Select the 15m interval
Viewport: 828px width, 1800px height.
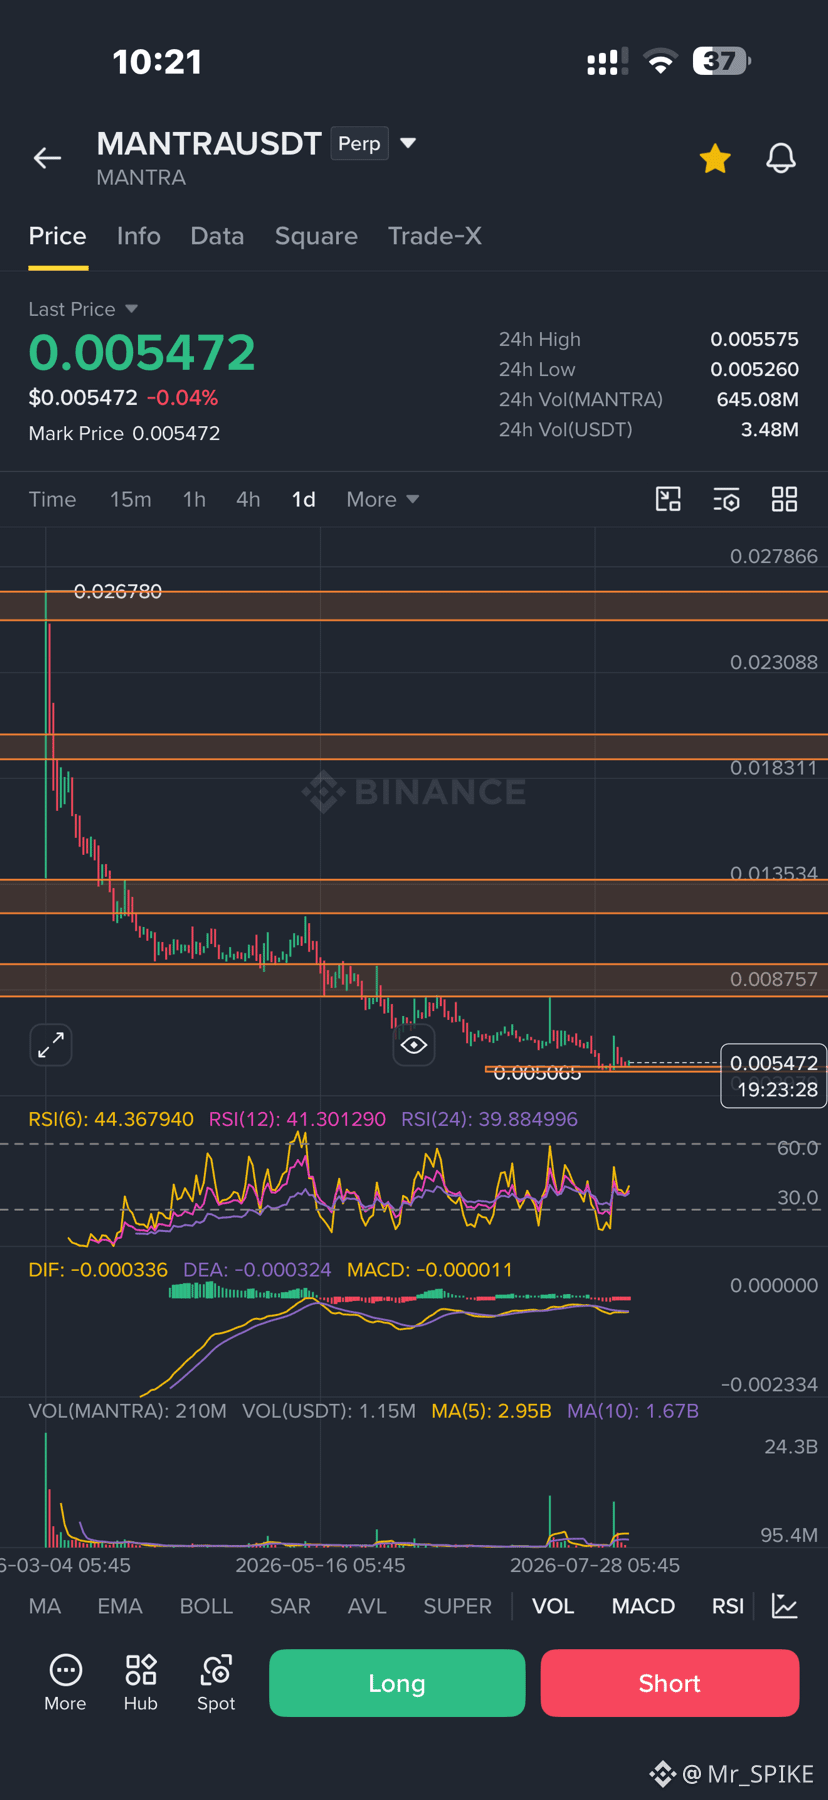click(x=131, y=499)
